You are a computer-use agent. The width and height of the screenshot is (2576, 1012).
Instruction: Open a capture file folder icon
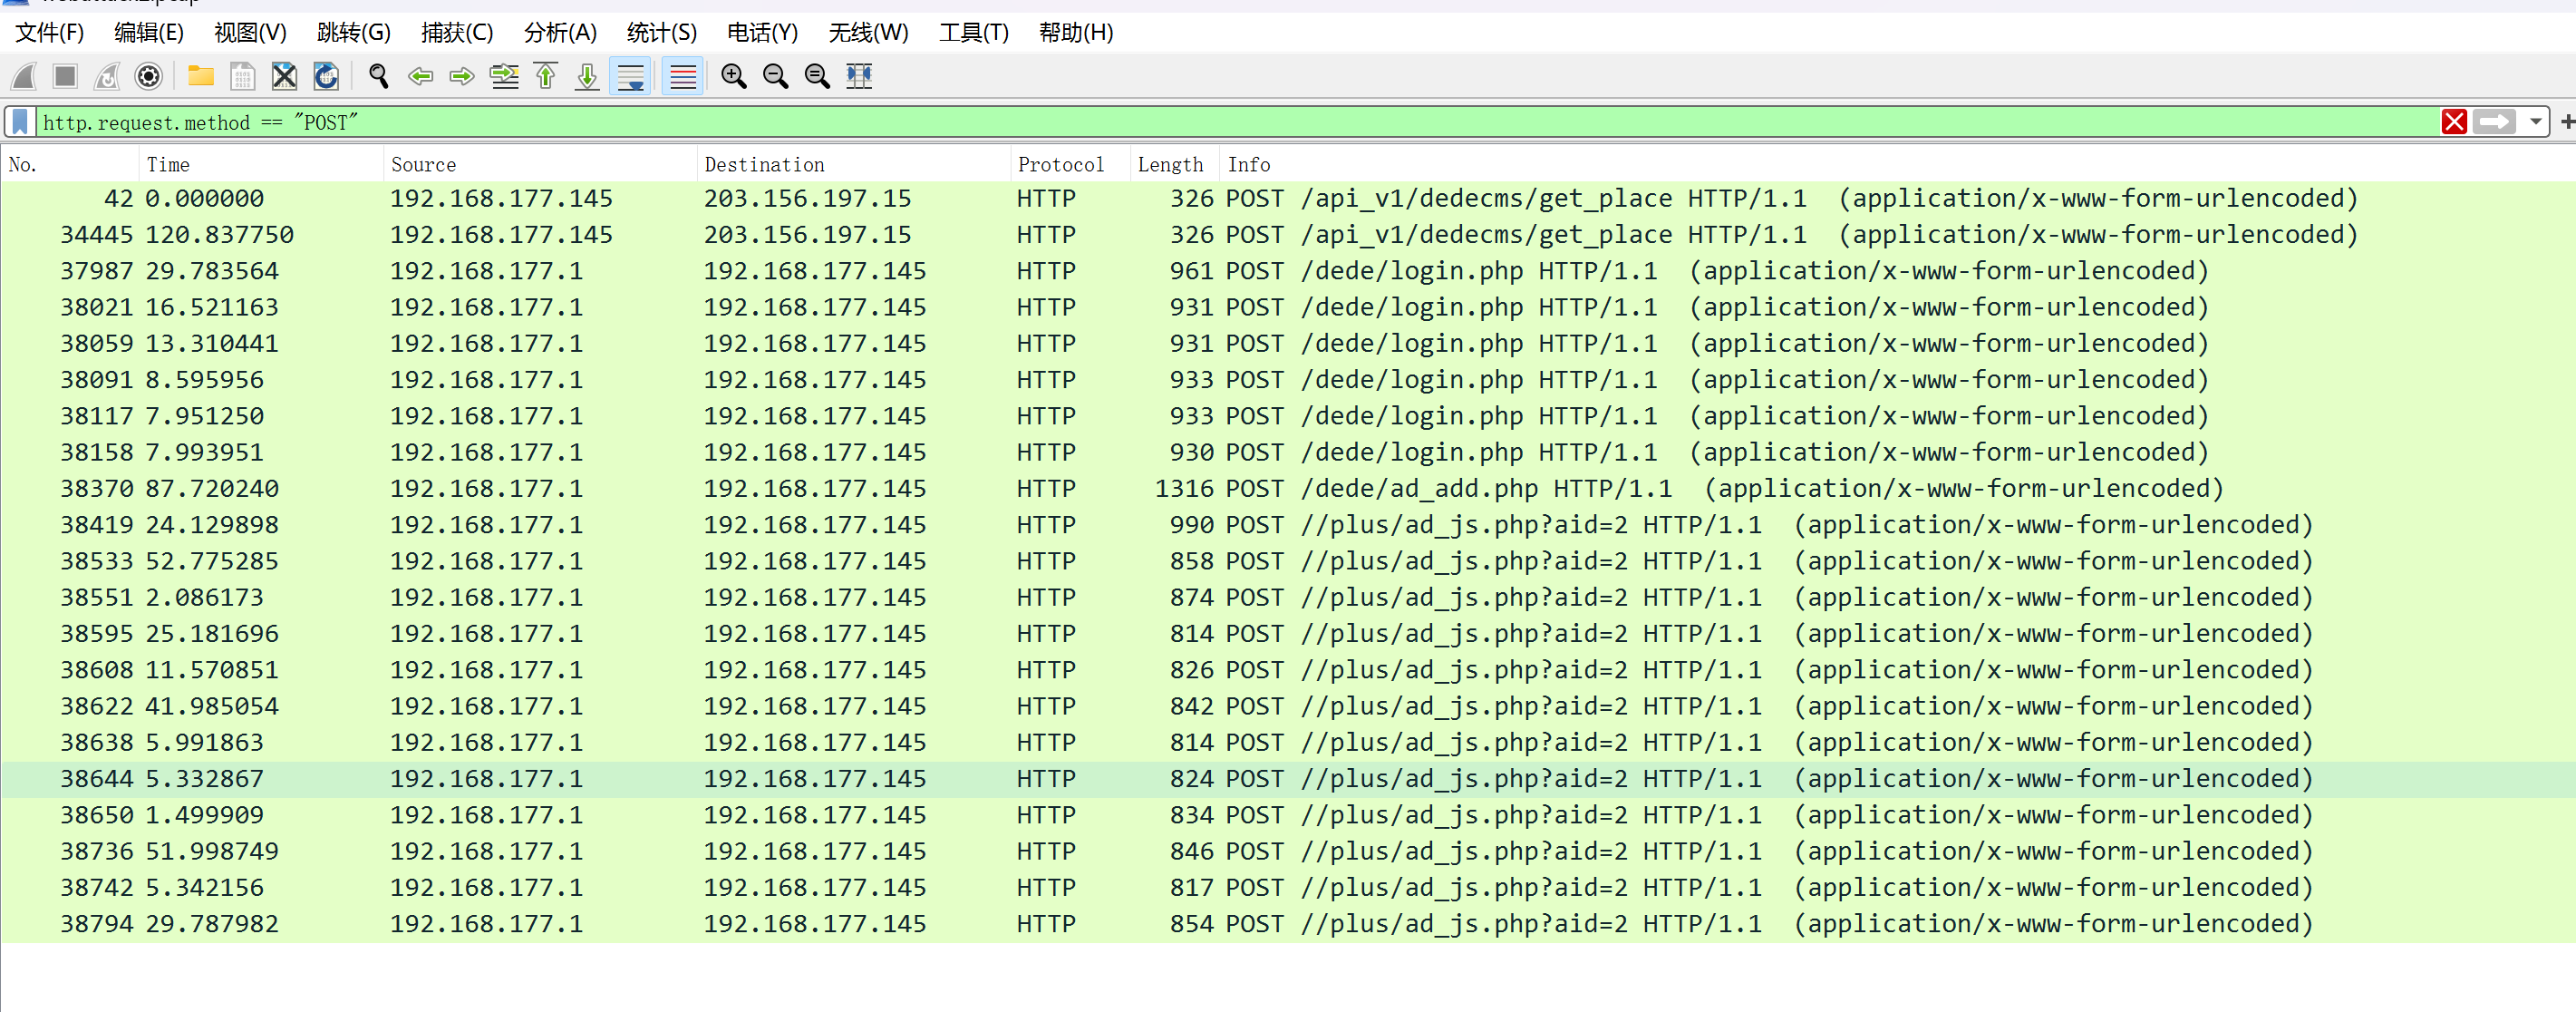tap(201, 76)
